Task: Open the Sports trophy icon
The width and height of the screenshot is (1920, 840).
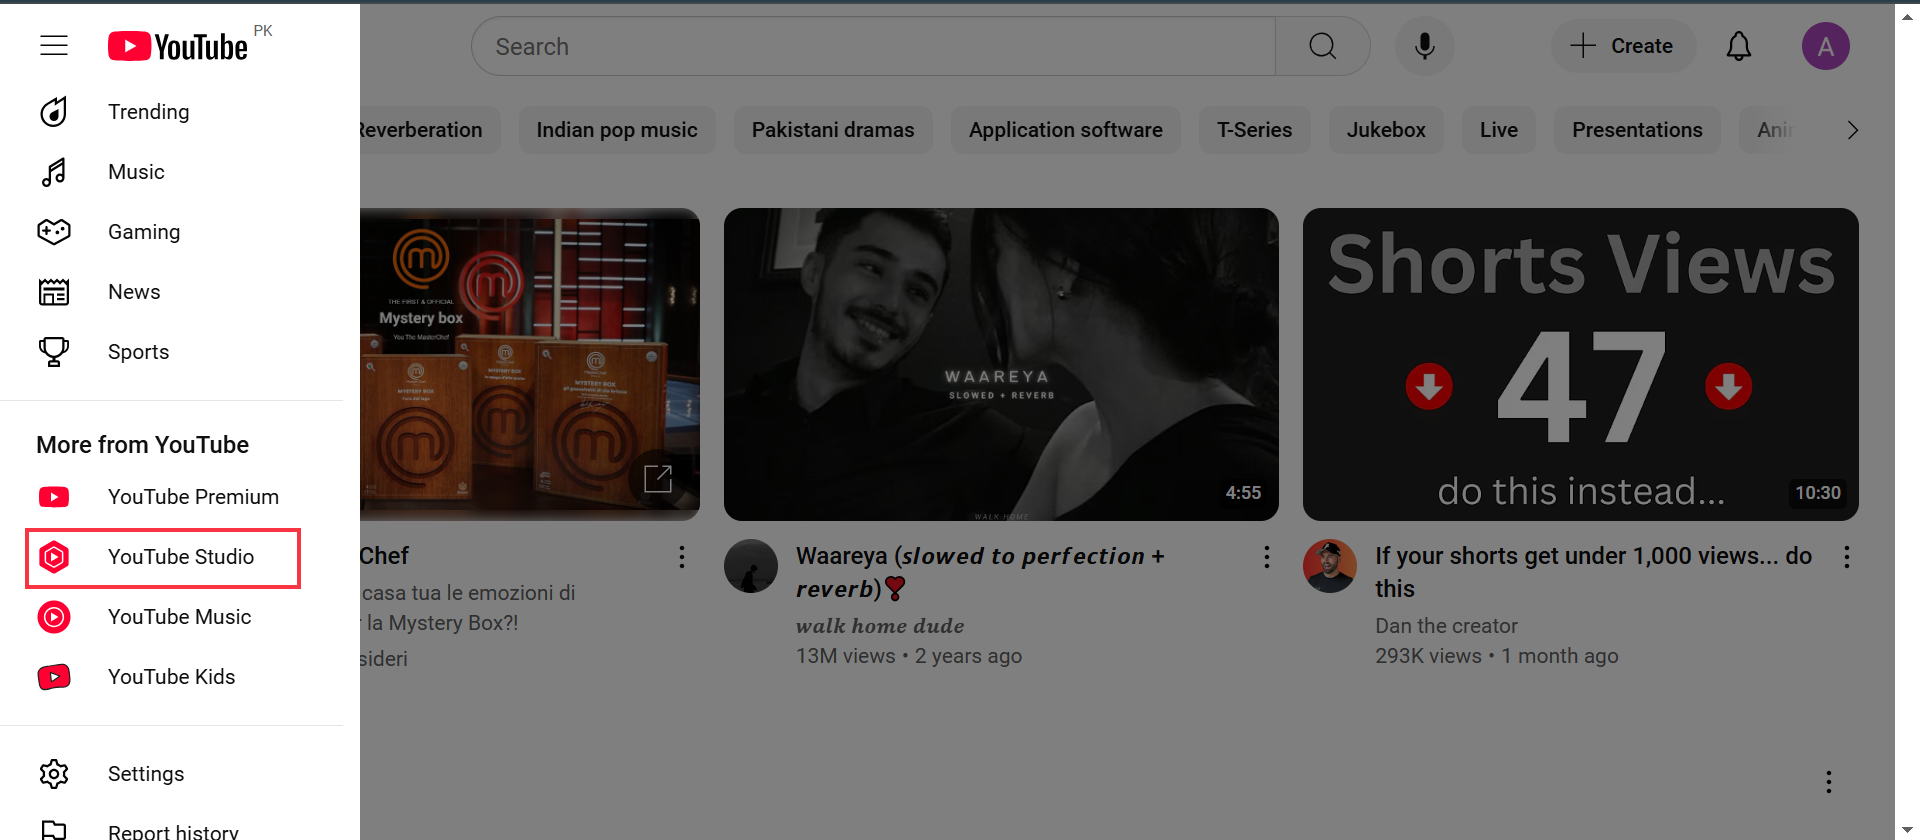Action: click(x=54, y=352)
